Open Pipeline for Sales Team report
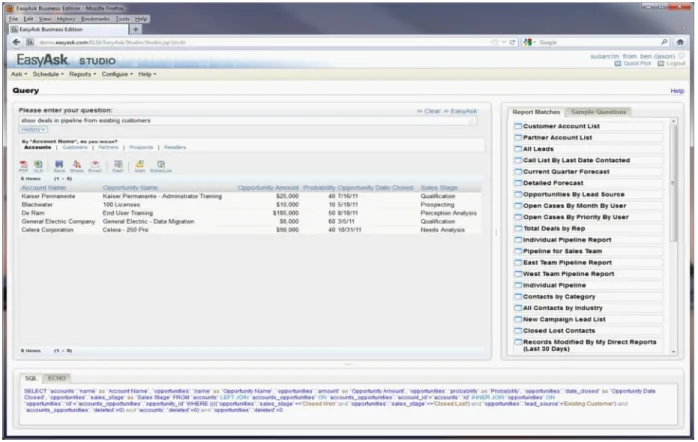This screenshot has width=698, height=442. [562, 251]
